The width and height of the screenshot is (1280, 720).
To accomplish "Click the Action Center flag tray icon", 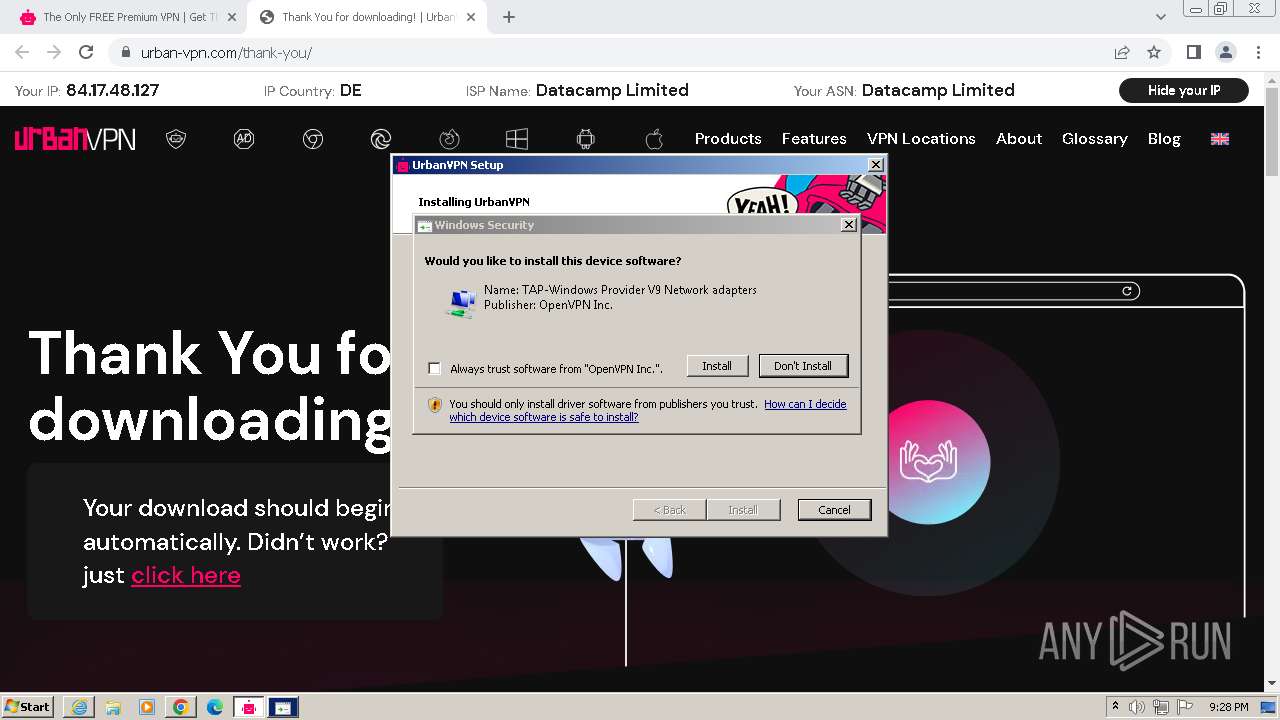I will coord(1184,707).
